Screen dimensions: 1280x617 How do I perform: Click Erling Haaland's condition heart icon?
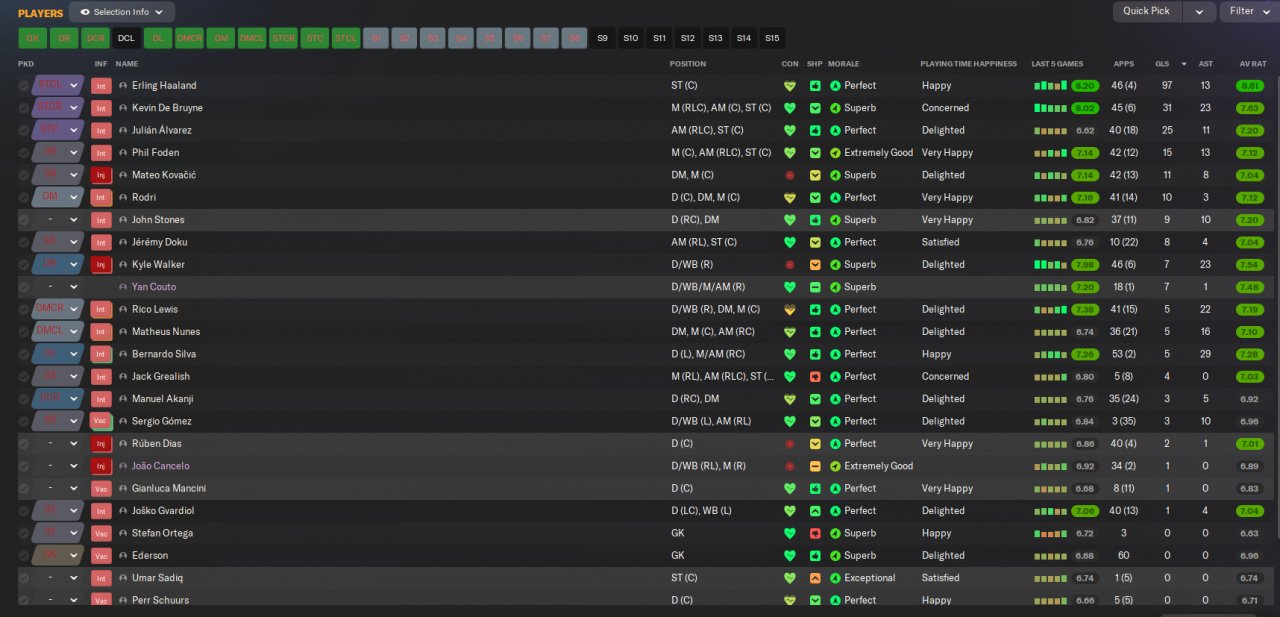pos(789,86)
